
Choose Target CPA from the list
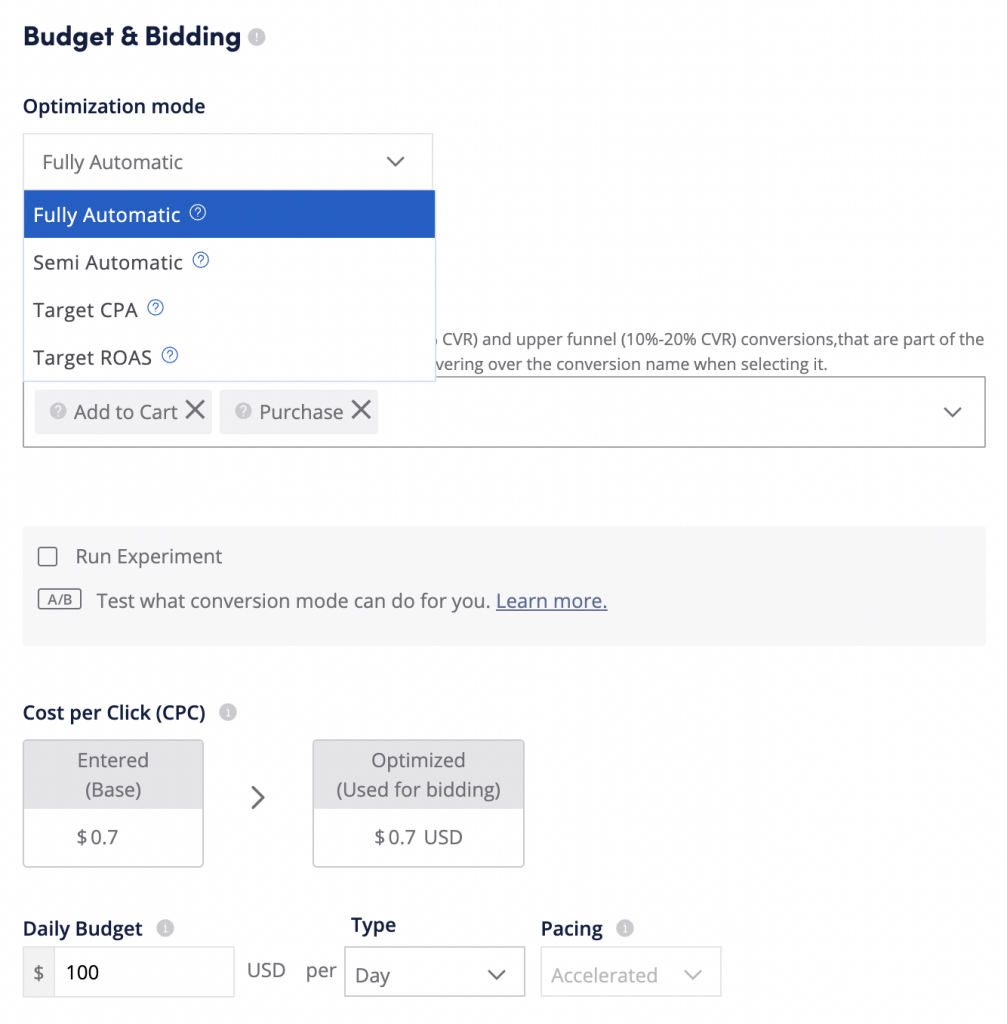click(85, 310)
